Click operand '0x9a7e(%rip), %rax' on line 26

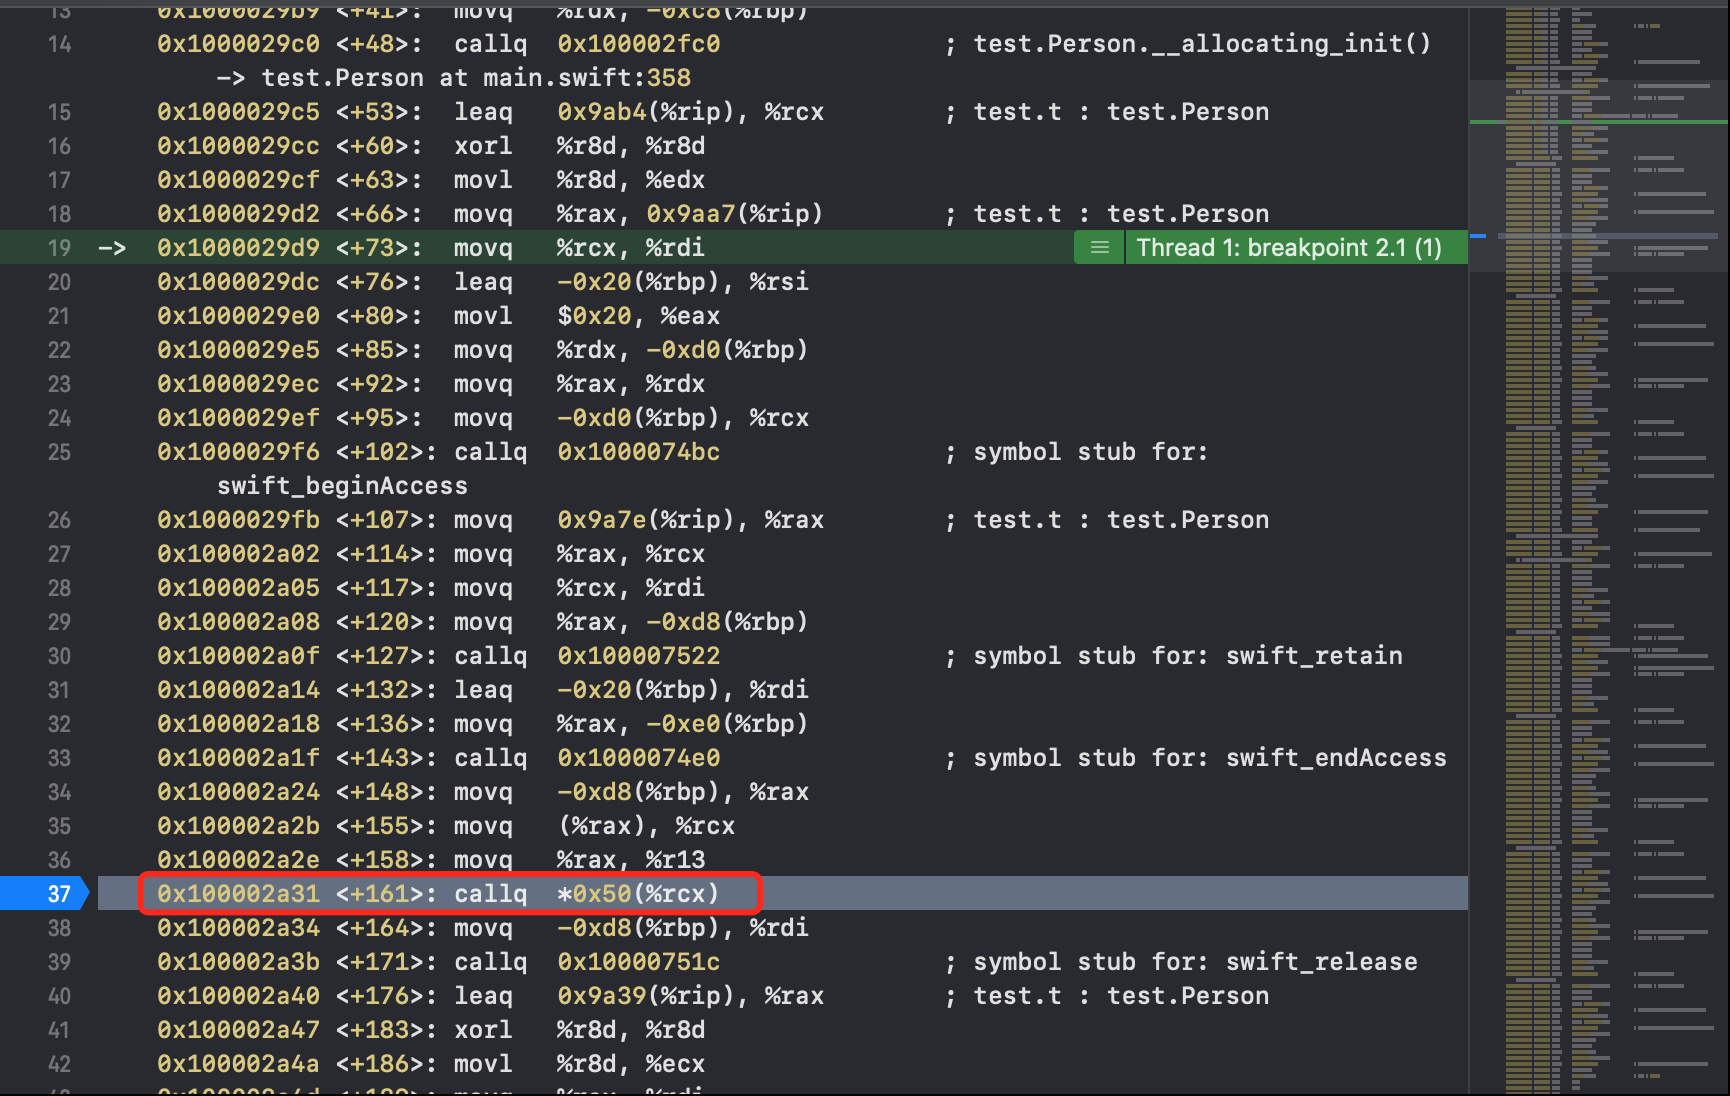pos(690,520)
